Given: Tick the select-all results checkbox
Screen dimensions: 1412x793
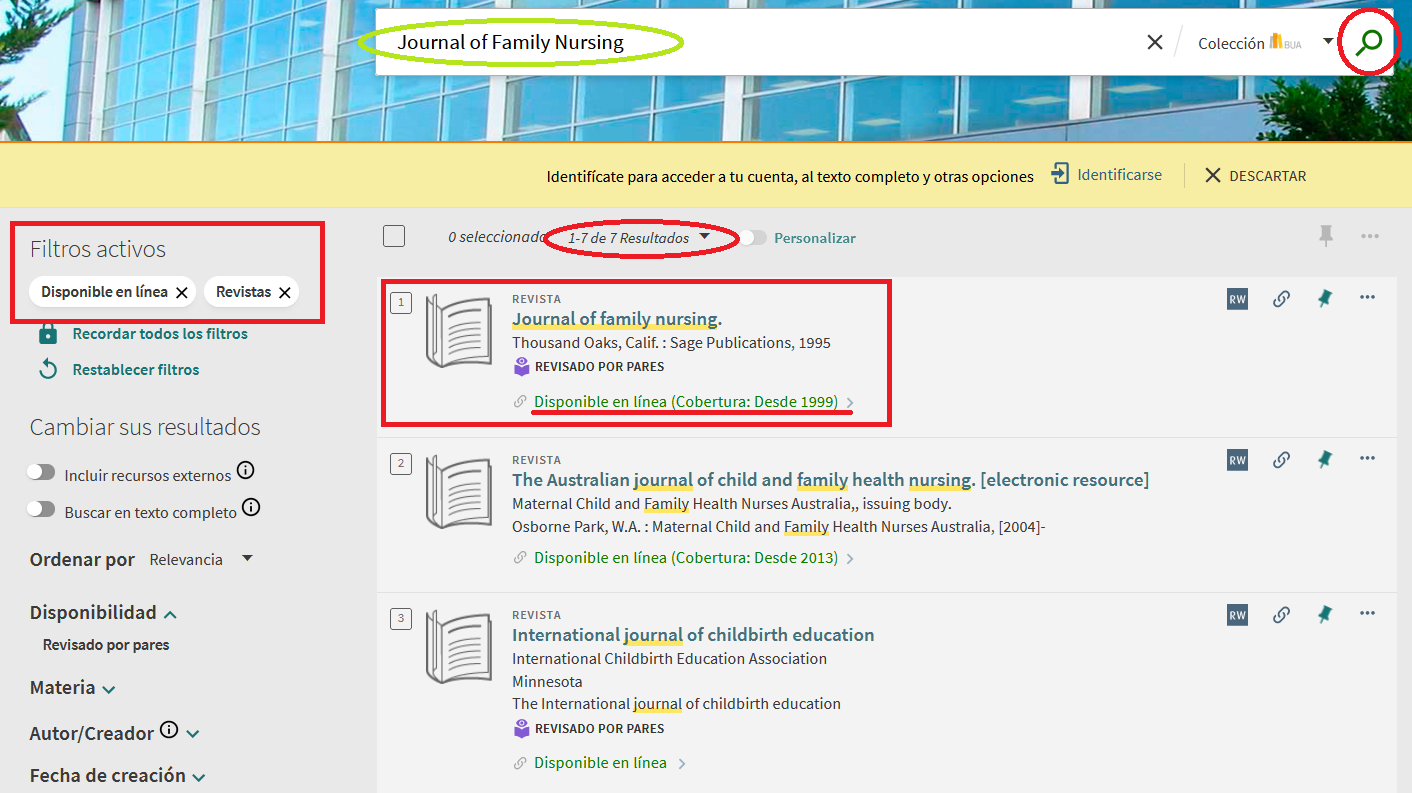Looking at the screenshot, I should pos(394,237).
